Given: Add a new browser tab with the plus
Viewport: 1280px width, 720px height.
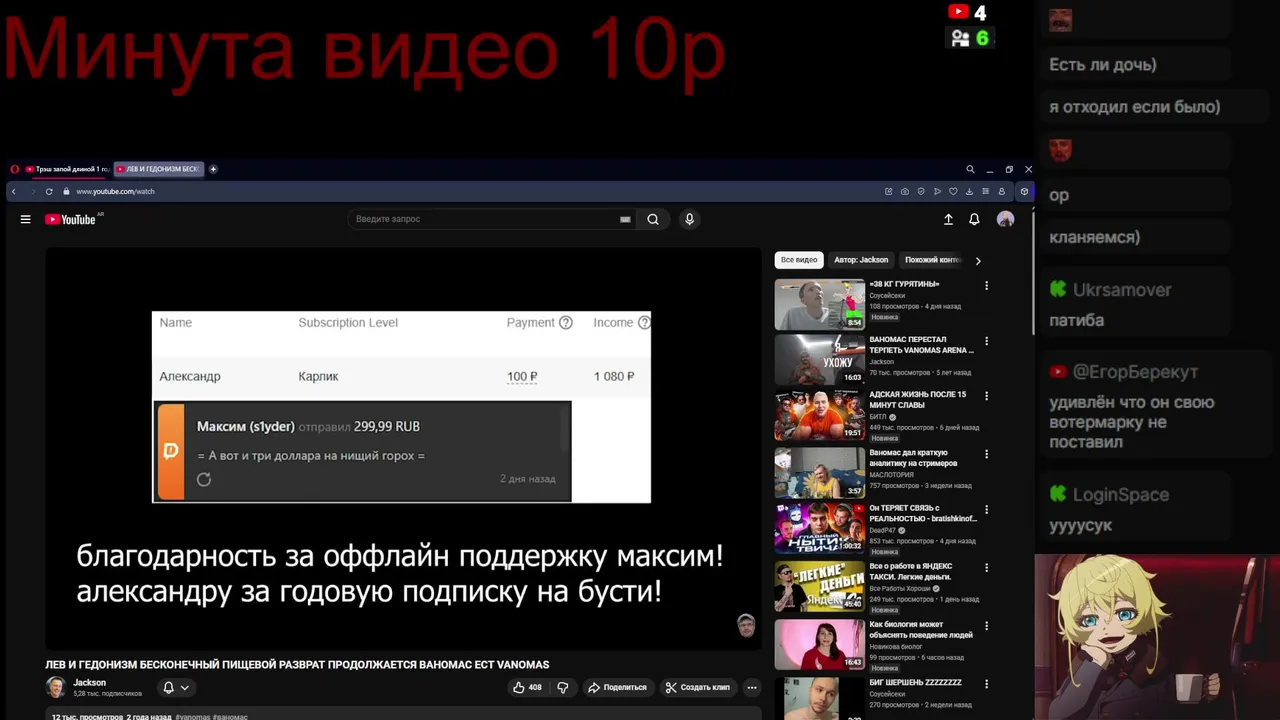Looking at the screenshot, I should tap(213, 169).
